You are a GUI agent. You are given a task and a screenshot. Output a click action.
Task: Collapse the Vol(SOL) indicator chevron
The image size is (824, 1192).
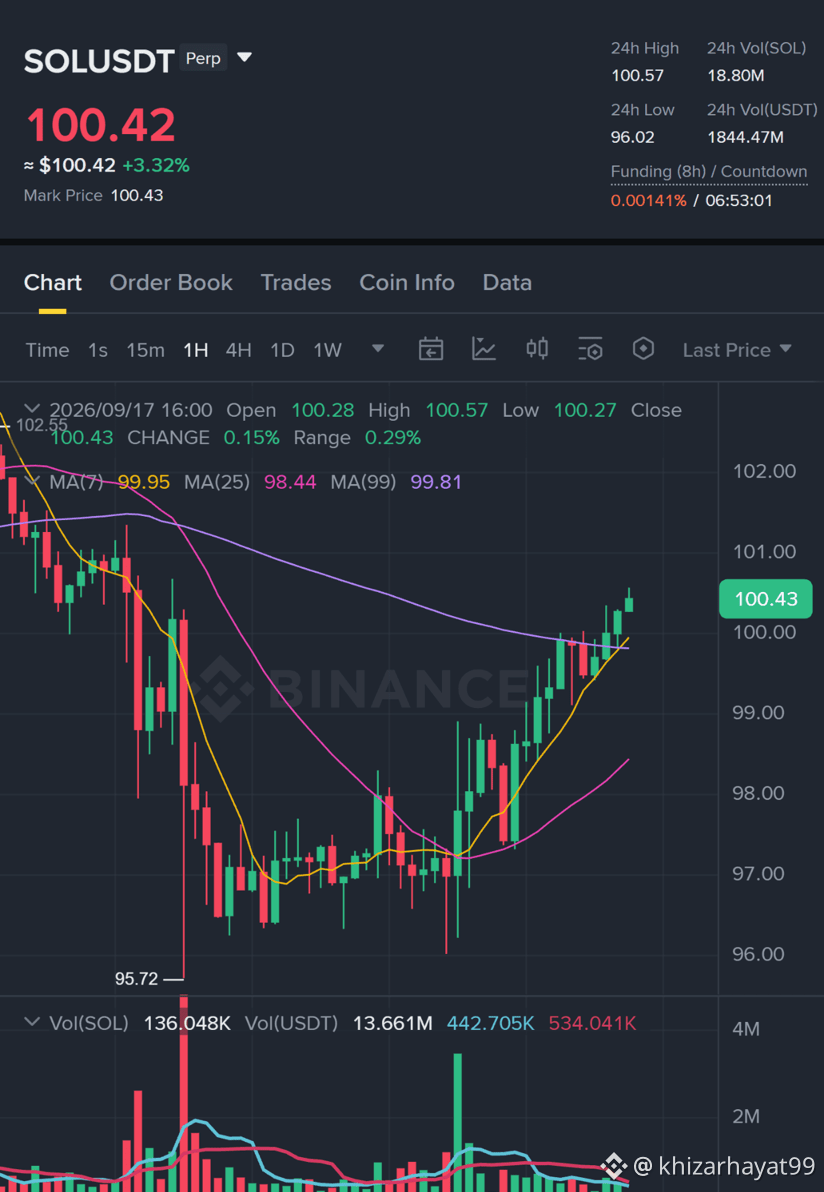pyautogui.click(x=32, y=1022)
